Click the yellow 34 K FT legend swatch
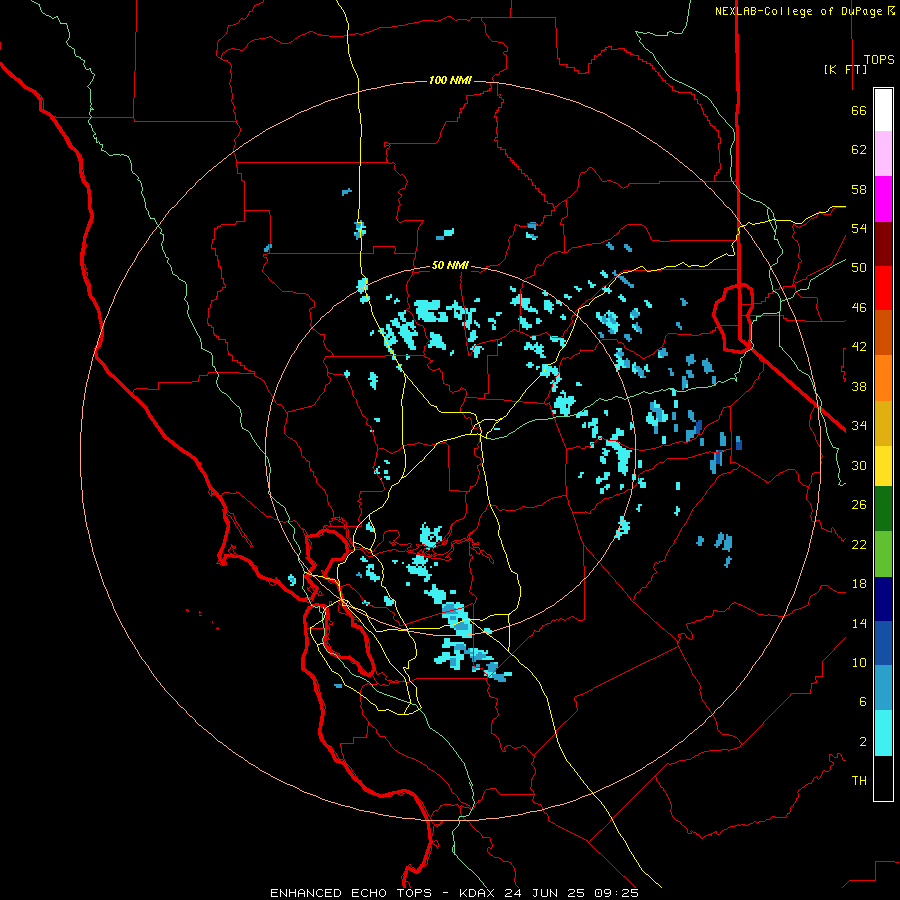The height and width of the screenshot is (900, 900). tap(883, 466)
